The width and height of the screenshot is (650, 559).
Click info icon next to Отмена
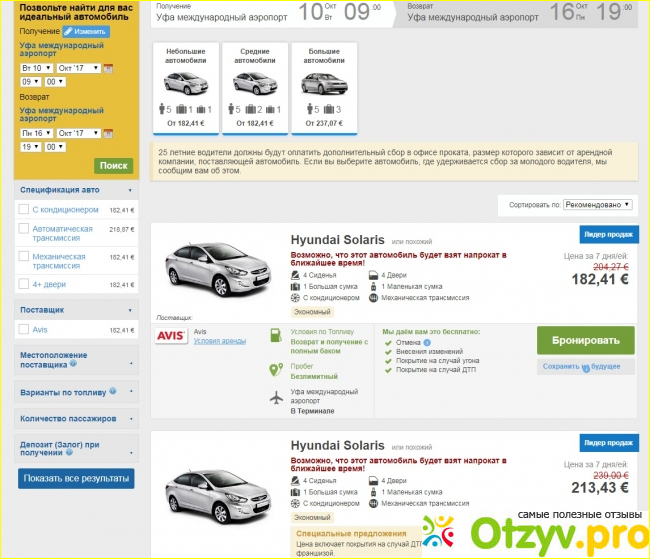428,343
